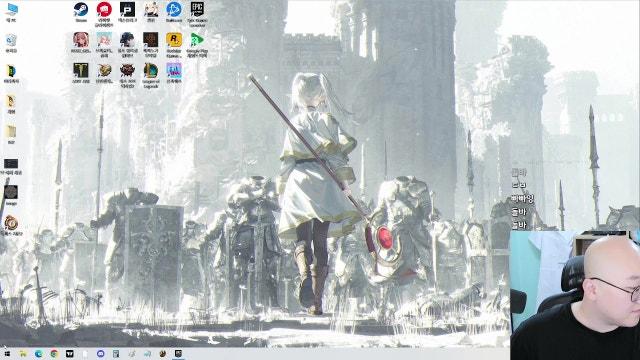The width and height of the screenshot is (640, 360).
Task: Open Google Chrome from the taskbar
Action: (54, 353)
